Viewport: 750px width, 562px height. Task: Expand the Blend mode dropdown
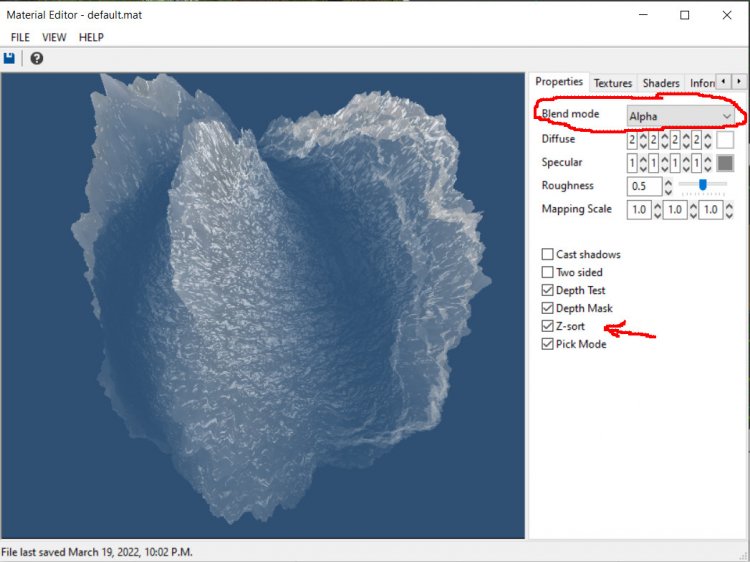click(x=681, y=116)
